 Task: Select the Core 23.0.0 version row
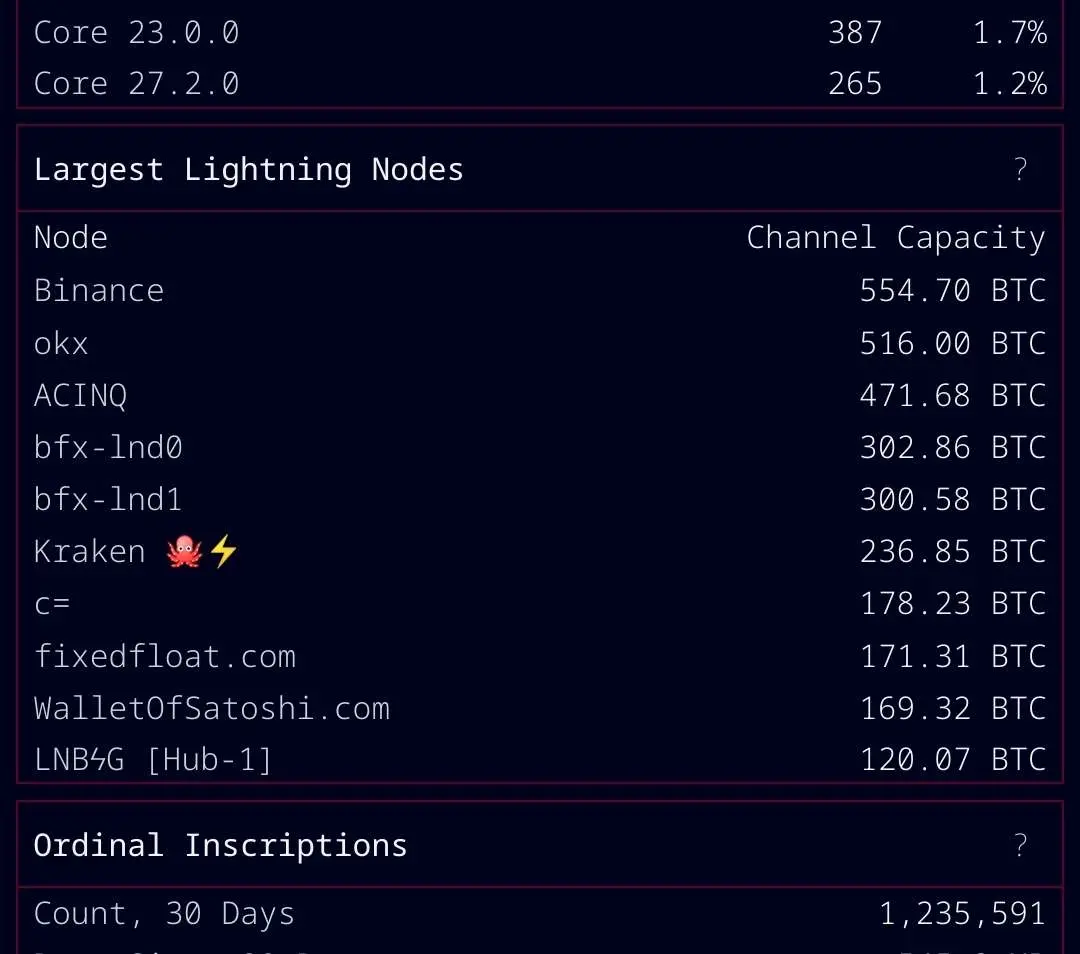coord(137,32)
